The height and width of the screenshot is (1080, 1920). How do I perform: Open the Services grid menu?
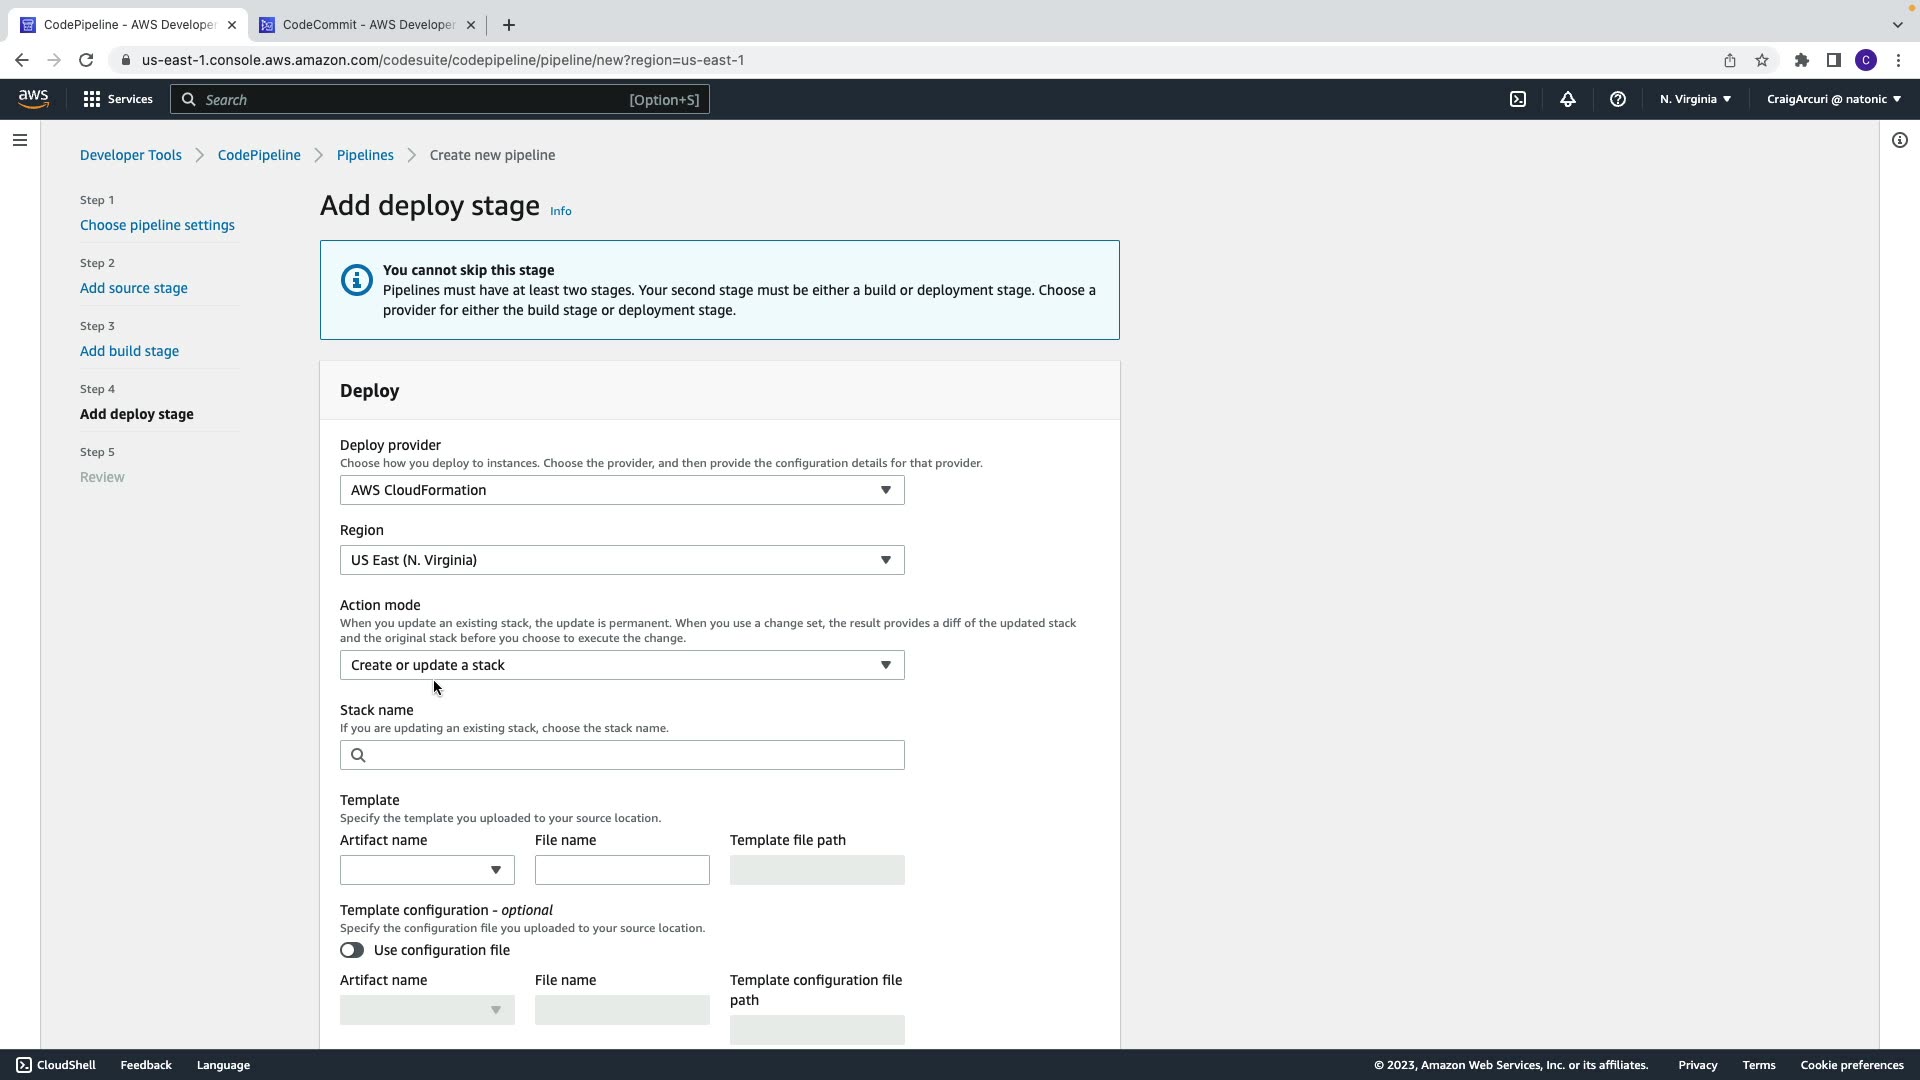118,99
